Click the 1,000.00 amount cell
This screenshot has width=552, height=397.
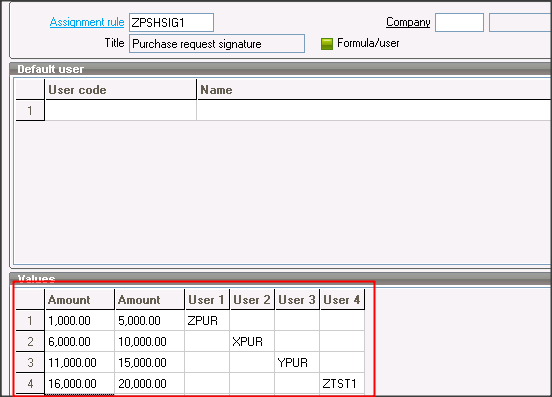(x=80, y=320)
